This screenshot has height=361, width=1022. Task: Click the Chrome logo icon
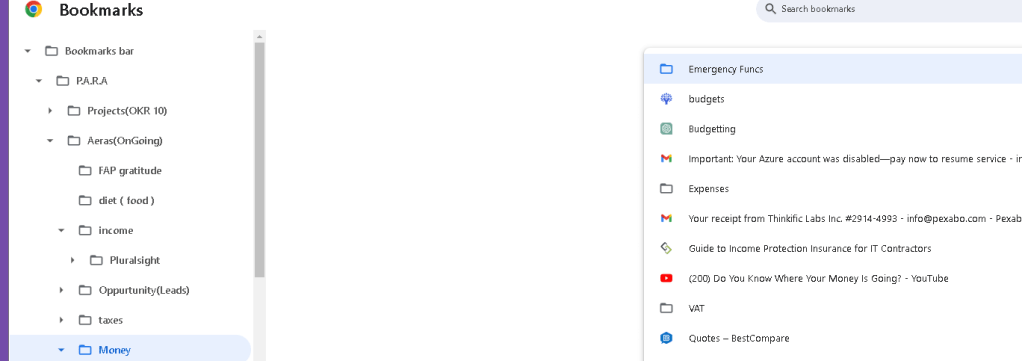click(34, 9)
